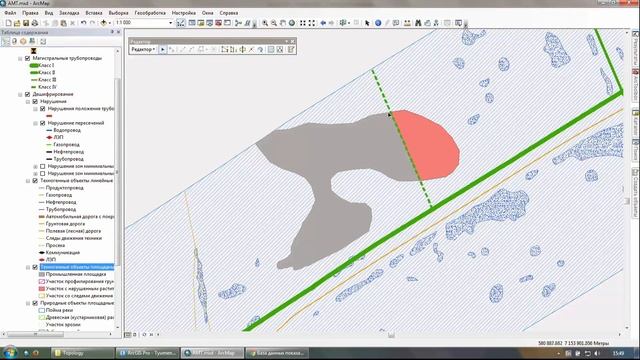Image resolution: width=640 pixels, height=360 pixels.
Task: Click the Класс I green legend symbol
Action: (x=34, y=66)
